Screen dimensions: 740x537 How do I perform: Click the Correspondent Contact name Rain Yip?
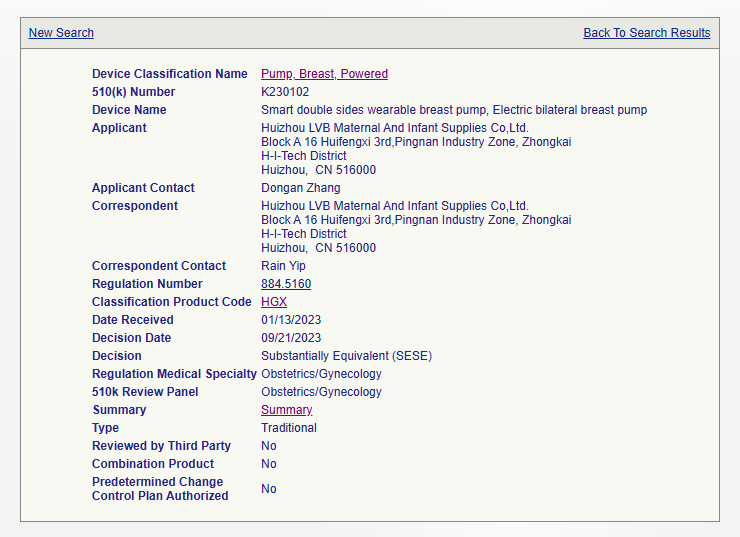[x=282, y=266]
